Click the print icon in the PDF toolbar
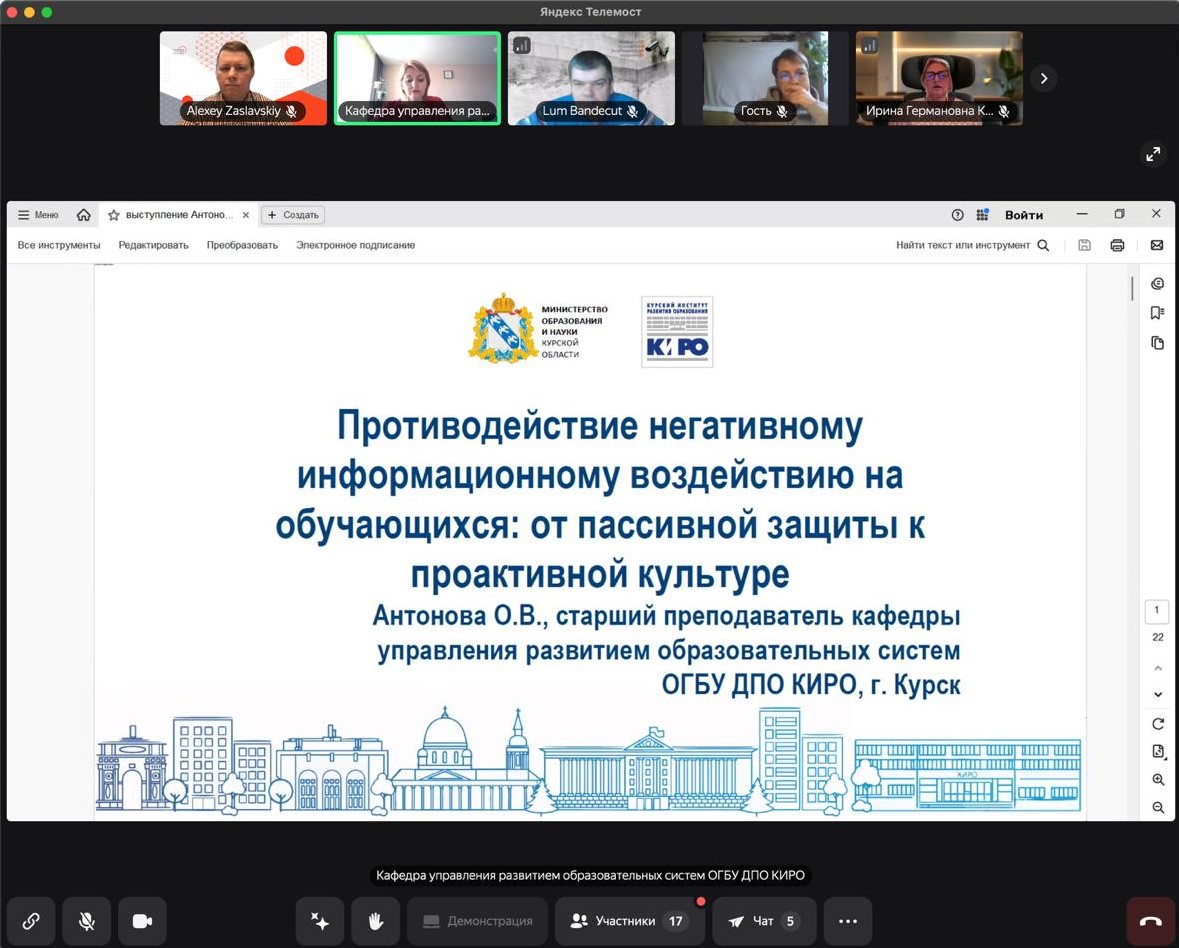Image resolution: width=1179 pixels, height=948 pixels. point(1117,245)
